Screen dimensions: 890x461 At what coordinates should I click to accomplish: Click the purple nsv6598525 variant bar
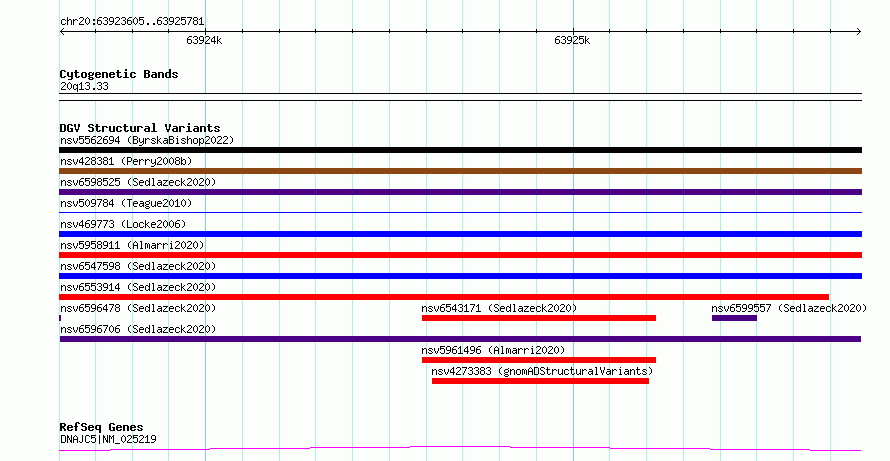460,192
